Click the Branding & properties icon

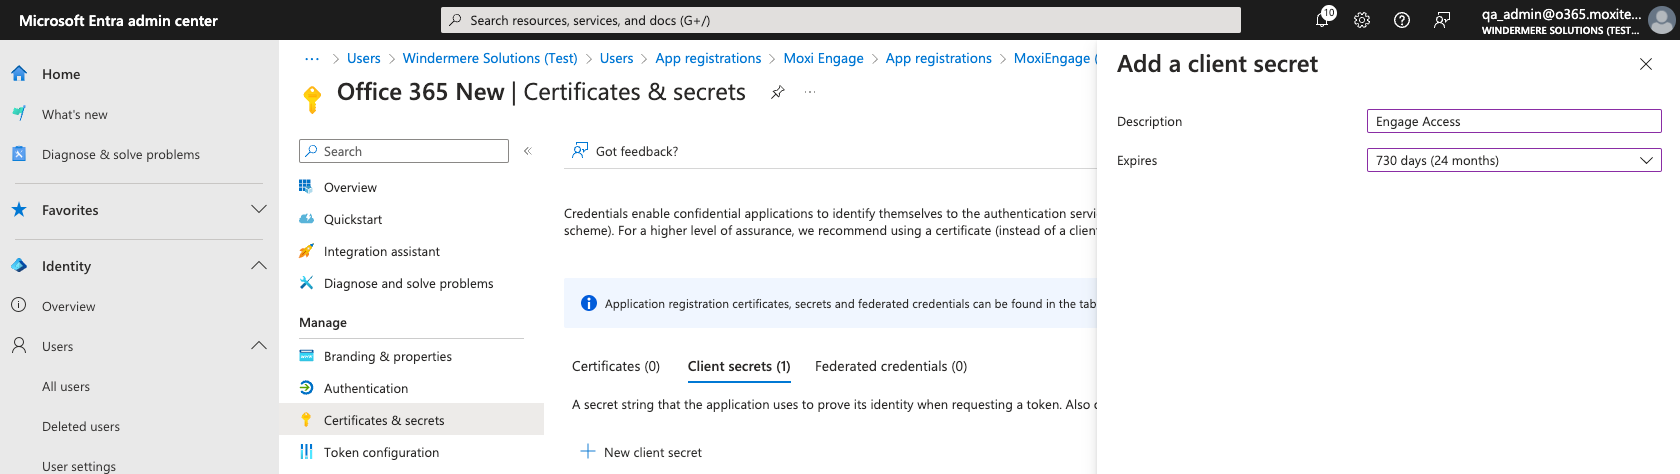[306, 356]
